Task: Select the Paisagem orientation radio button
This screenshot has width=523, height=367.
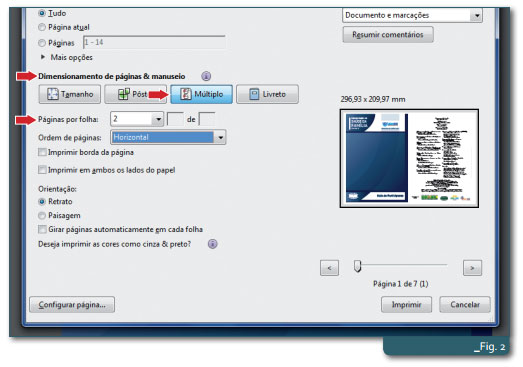Action: [42, 216]
